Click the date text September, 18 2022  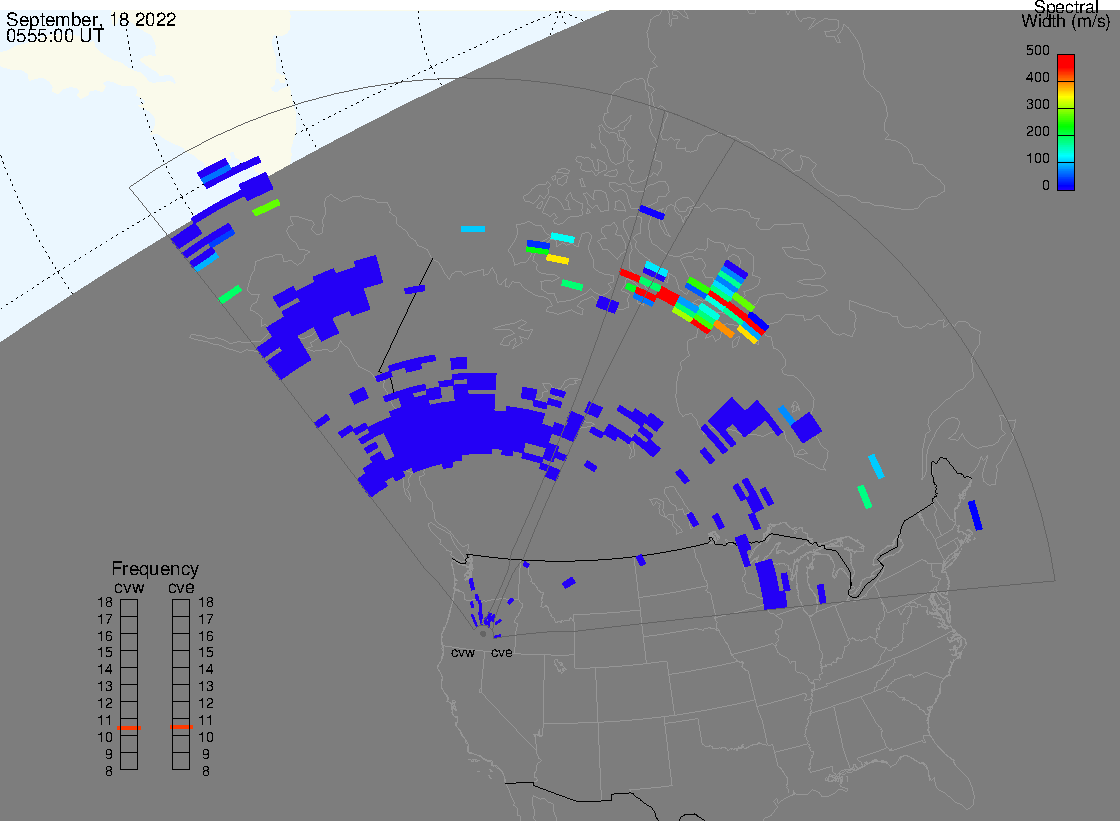pos(91,19)
